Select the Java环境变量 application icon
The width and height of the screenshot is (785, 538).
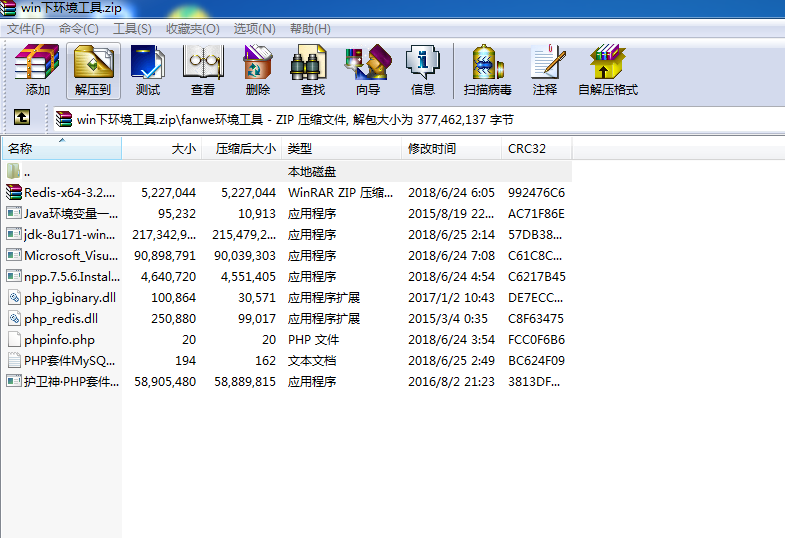point(14,213)
